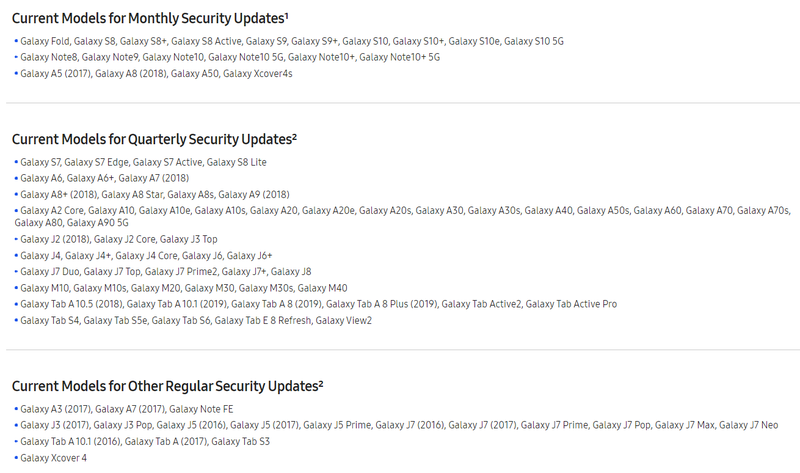The height and width of the screenshot is (473, 800).
Task: Click the Galaxy A6, Galaxy A6+ line
Action: pos(102,178)
